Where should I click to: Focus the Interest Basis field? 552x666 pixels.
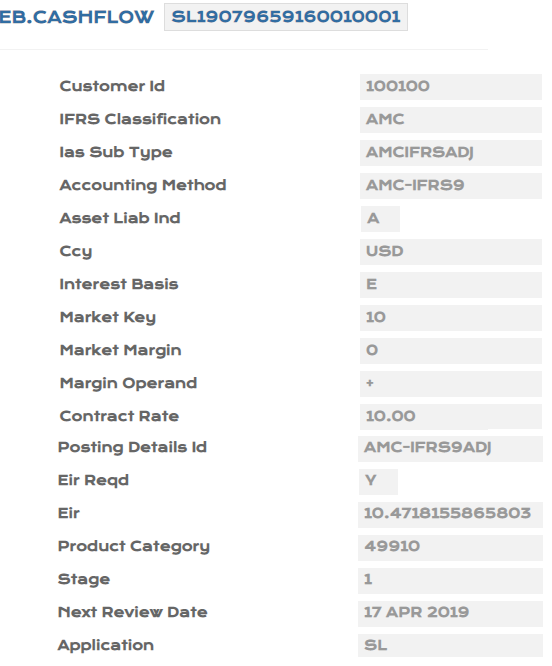click(451, 285)
